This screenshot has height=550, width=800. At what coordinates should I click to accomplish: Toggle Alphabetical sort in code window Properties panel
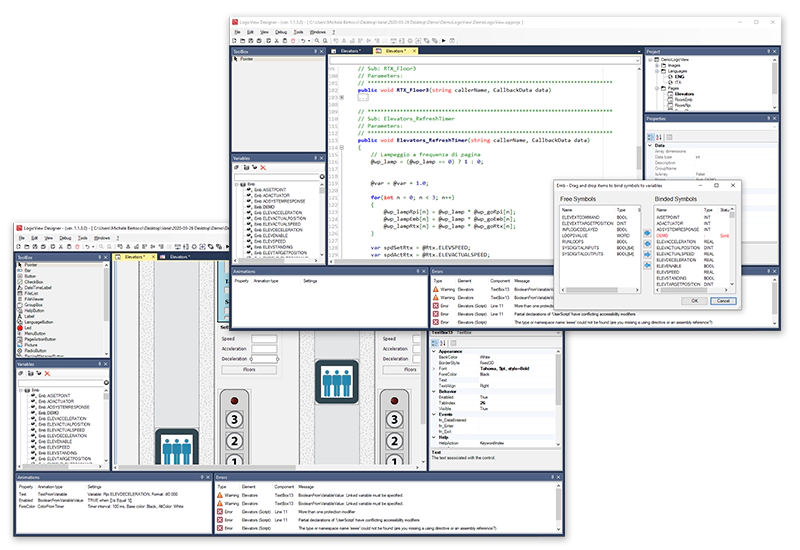click(659, 137)
